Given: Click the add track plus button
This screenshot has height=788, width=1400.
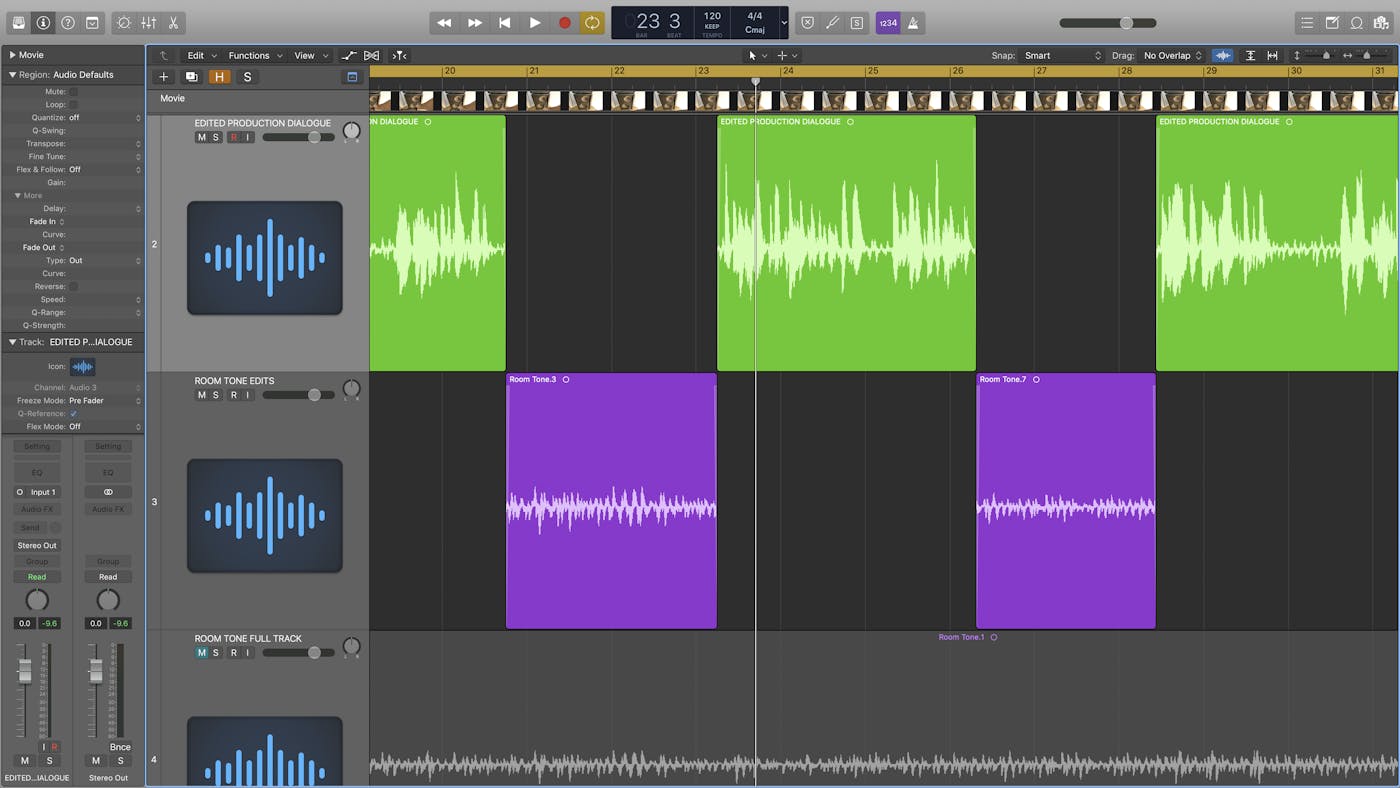Looking at the screenshot, I should pos(164,77).
